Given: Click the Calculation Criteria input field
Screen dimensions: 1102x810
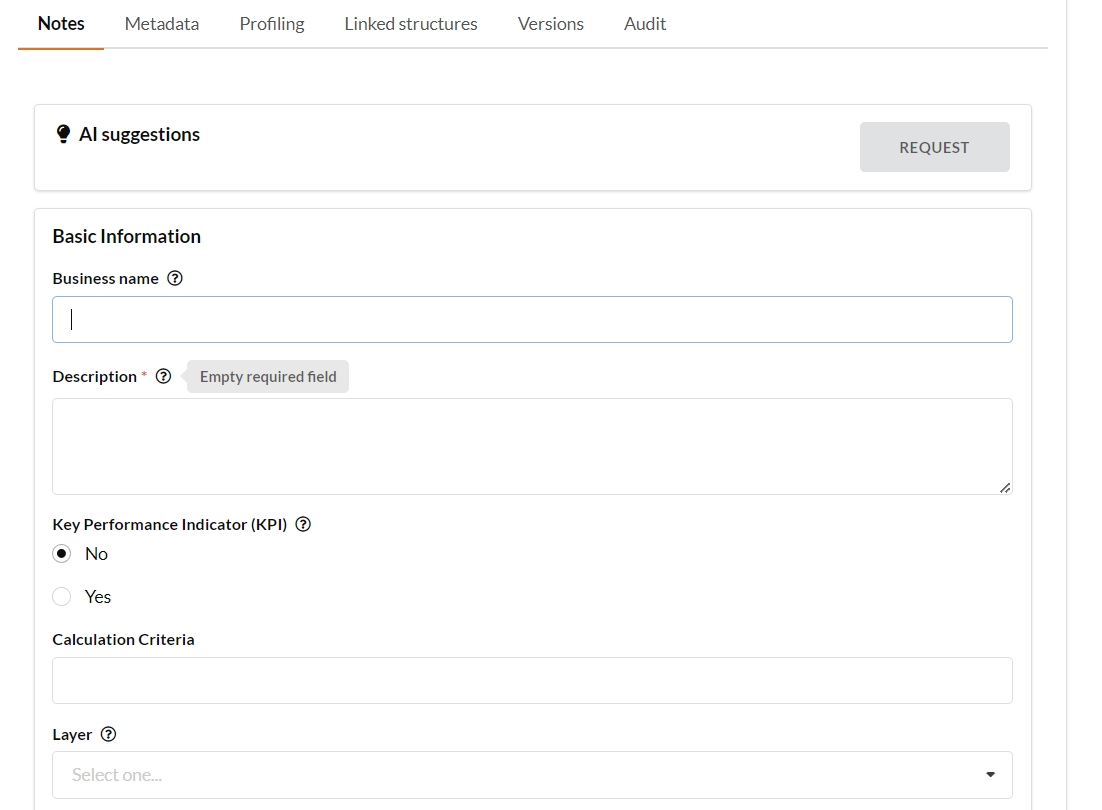Looking at the screenshot, I should click(x=532, y=680).
